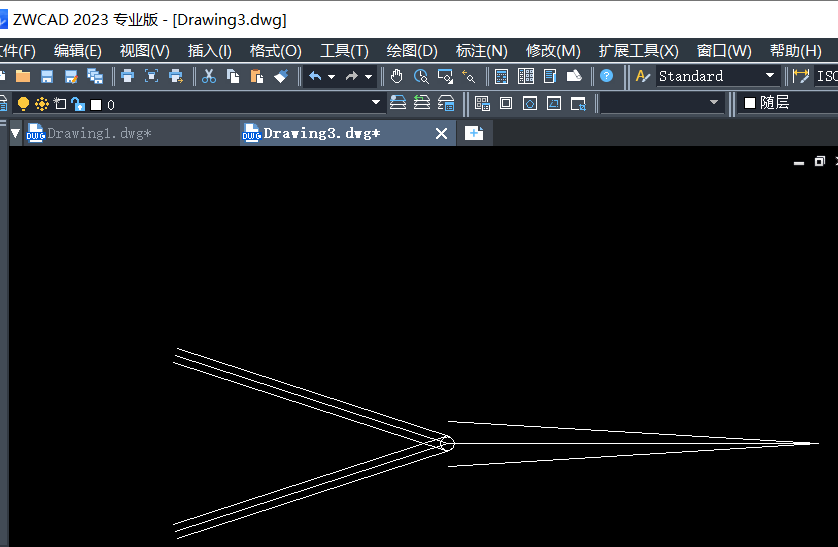This screenshot has height=547, width=838.
Task: Select the Realtime Zoom tool
Action: click(421, 76)
